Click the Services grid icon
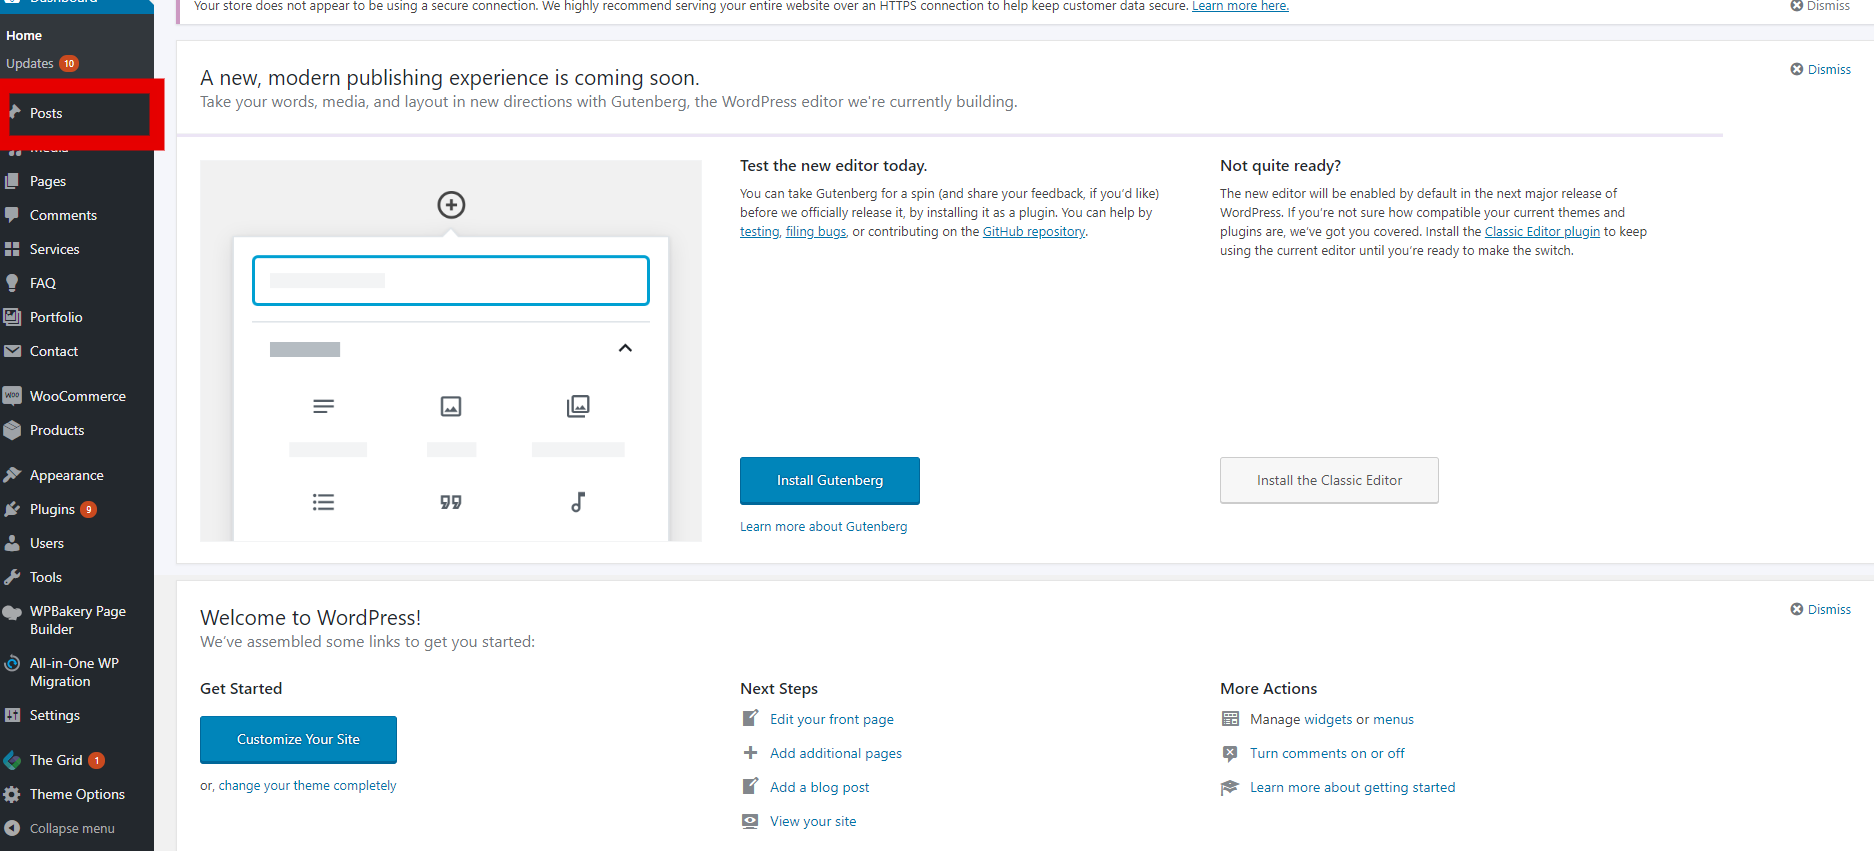Viewport: 1874px width, 851px height. (12, 249)
